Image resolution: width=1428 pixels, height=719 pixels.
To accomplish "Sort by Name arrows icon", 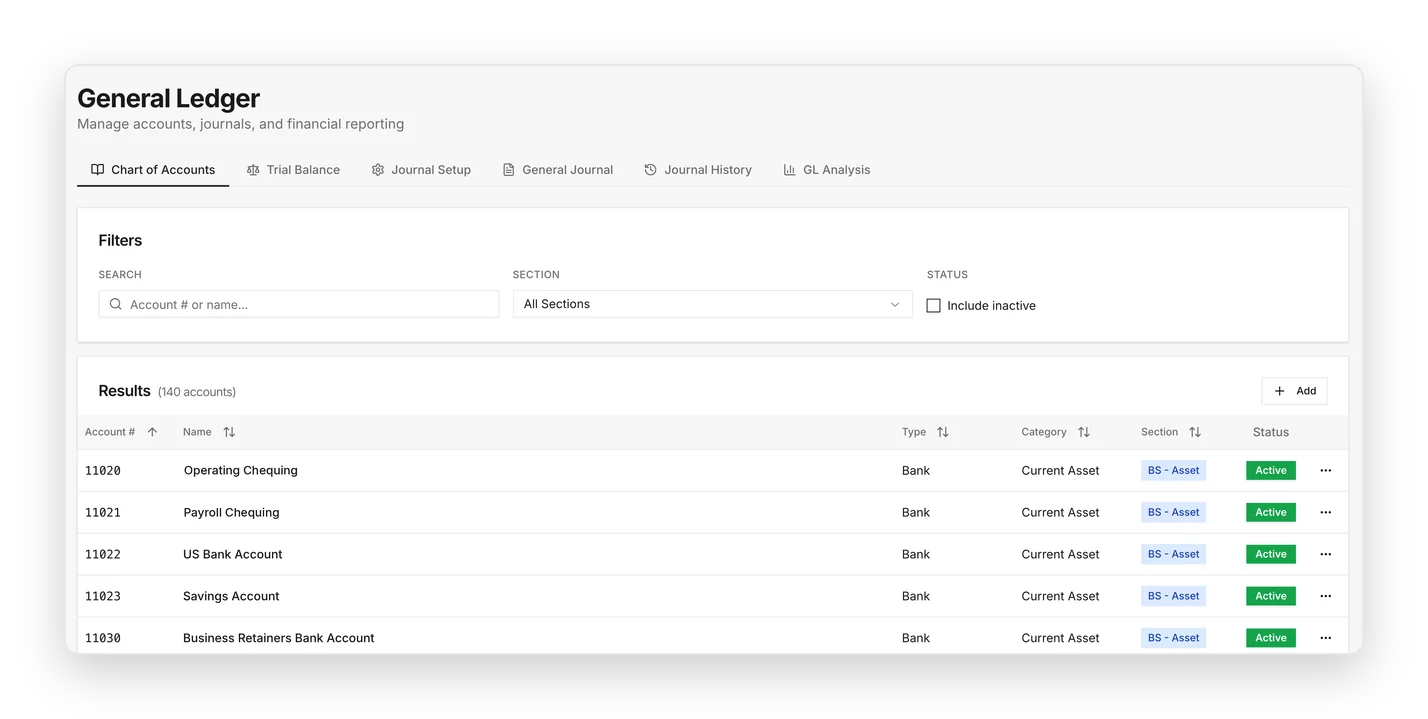I will [x=229, y=432].
